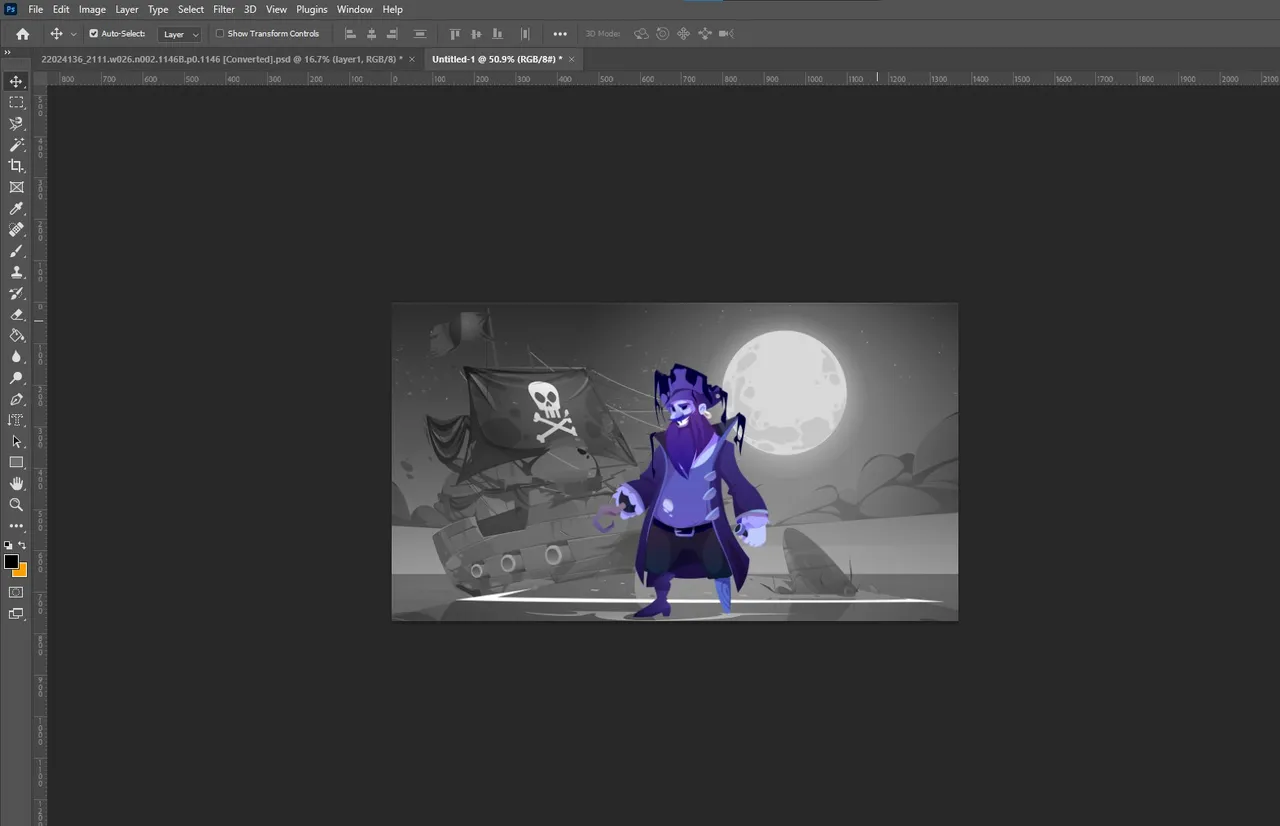Align horizontal centers in options bar

pyautogui.click(x=371, y=34)
